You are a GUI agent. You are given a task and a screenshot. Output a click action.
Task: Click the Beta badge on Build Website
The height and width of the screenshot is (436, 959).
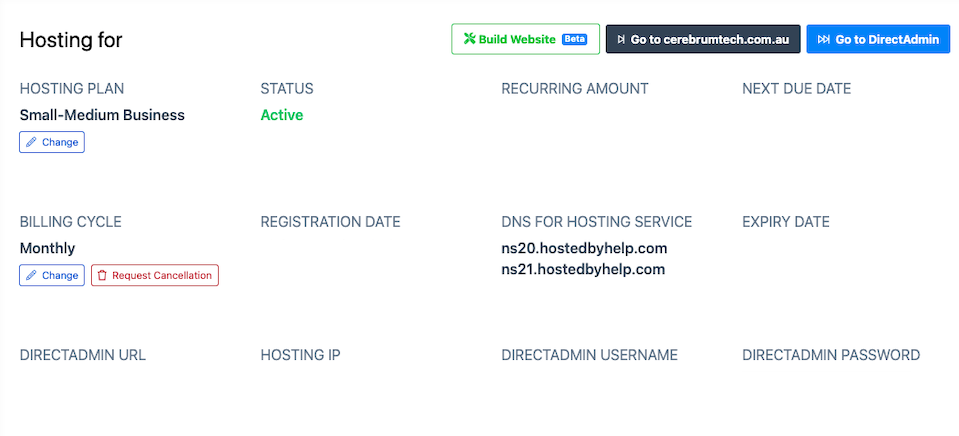click(575, 40)
